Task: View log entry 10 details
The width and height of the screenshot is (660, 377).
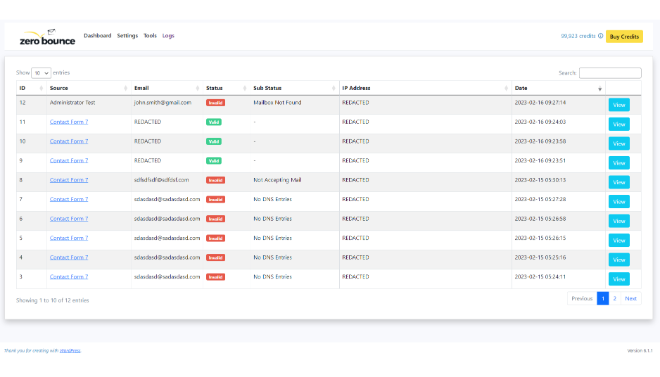Action: click(619, 143)
